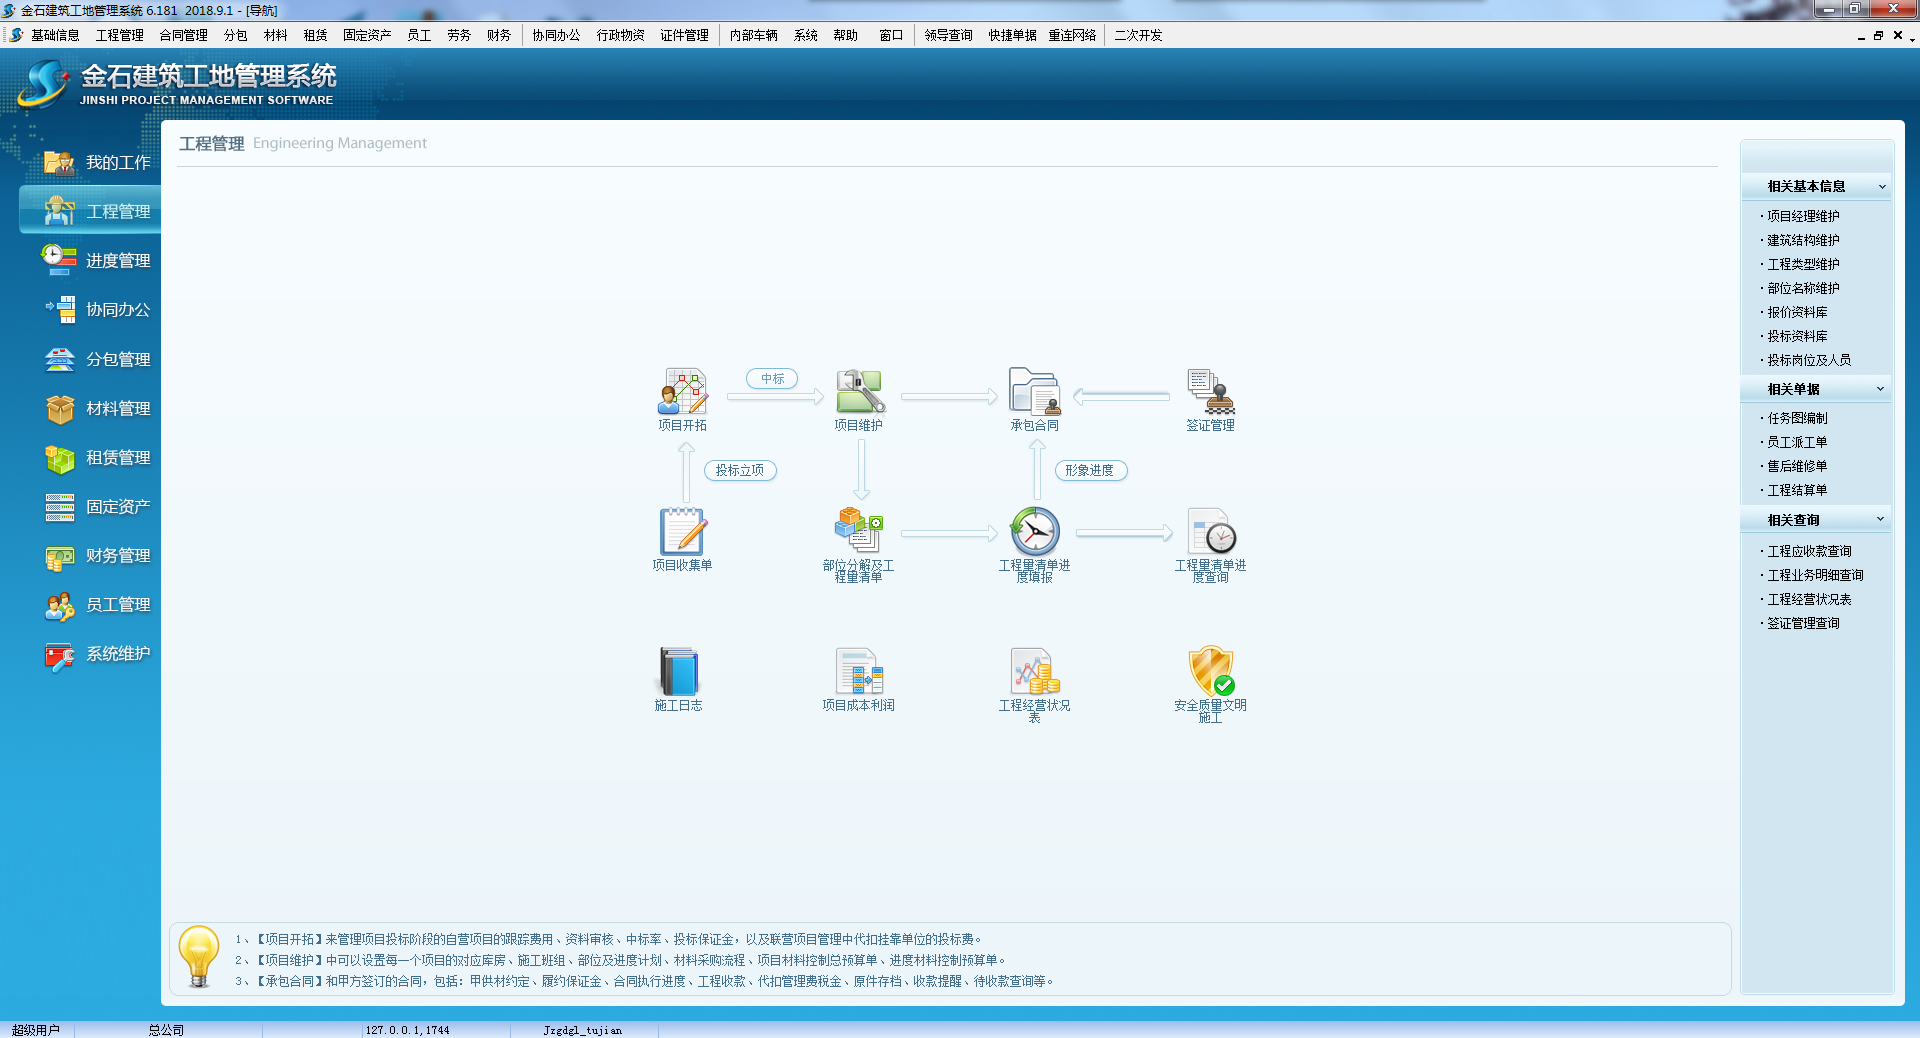The image size is (1920, 1038).
Task: Select 进度管理 in the sidebar
Action: coord(97,260)
